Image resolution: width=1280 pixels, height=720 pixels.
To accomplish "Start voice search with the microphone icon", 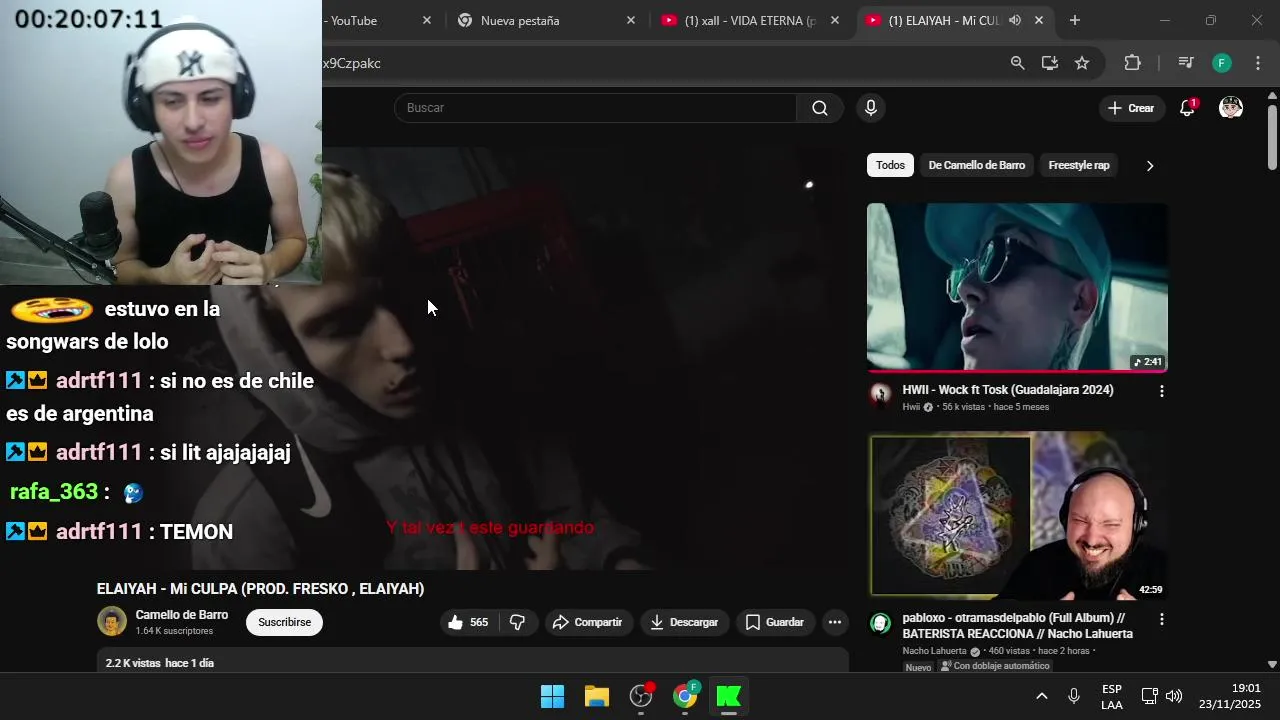I will pos(871,108).
